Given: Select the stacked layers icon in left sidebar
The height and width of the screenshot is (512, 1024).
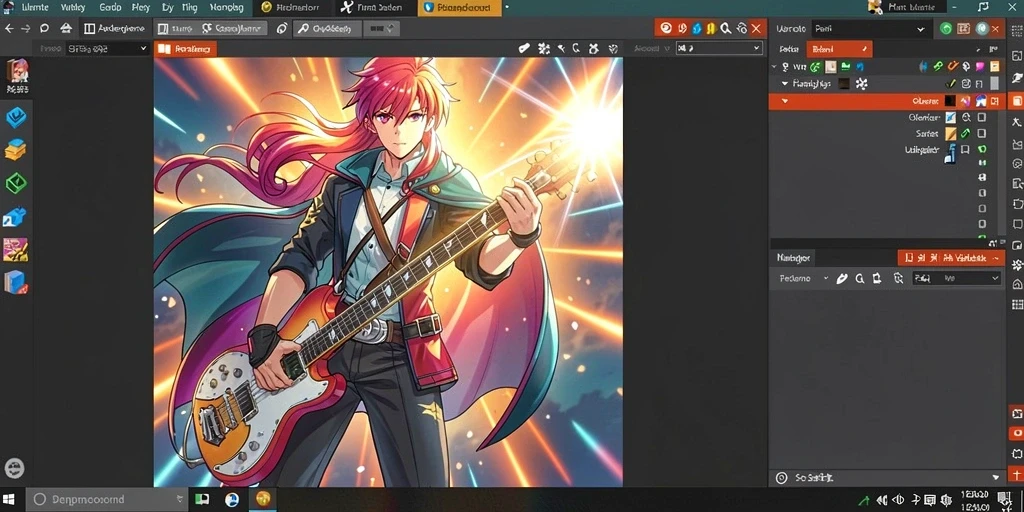Looking at the screenshot, I should 16,150.
